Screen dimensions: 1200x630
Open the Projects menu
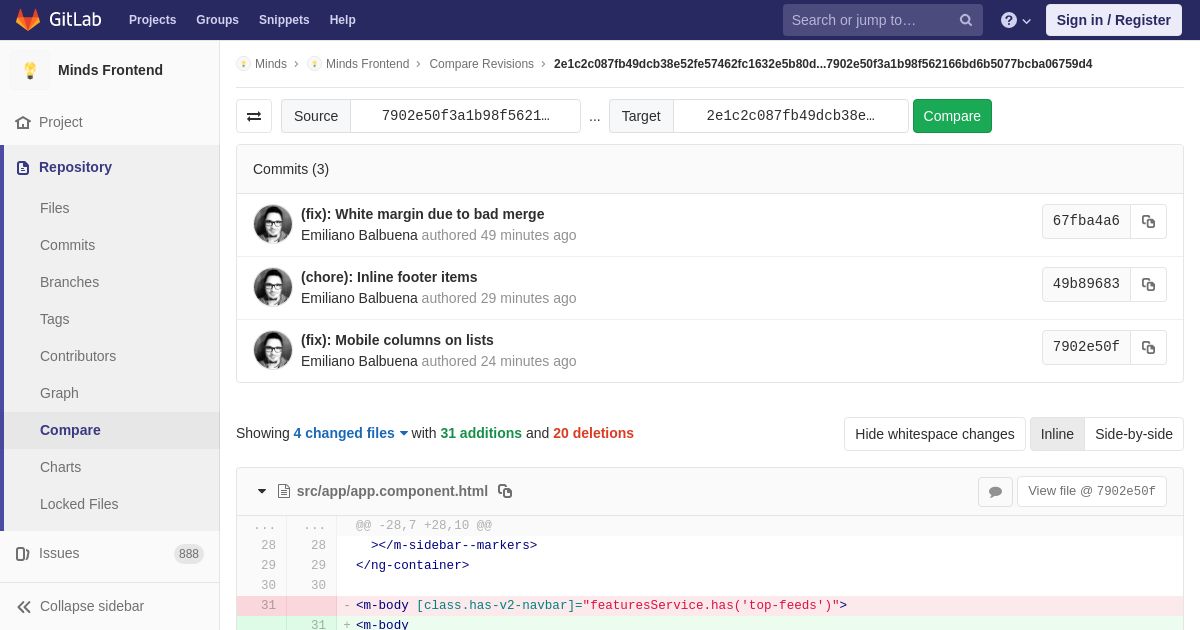(x=152, y=20)
